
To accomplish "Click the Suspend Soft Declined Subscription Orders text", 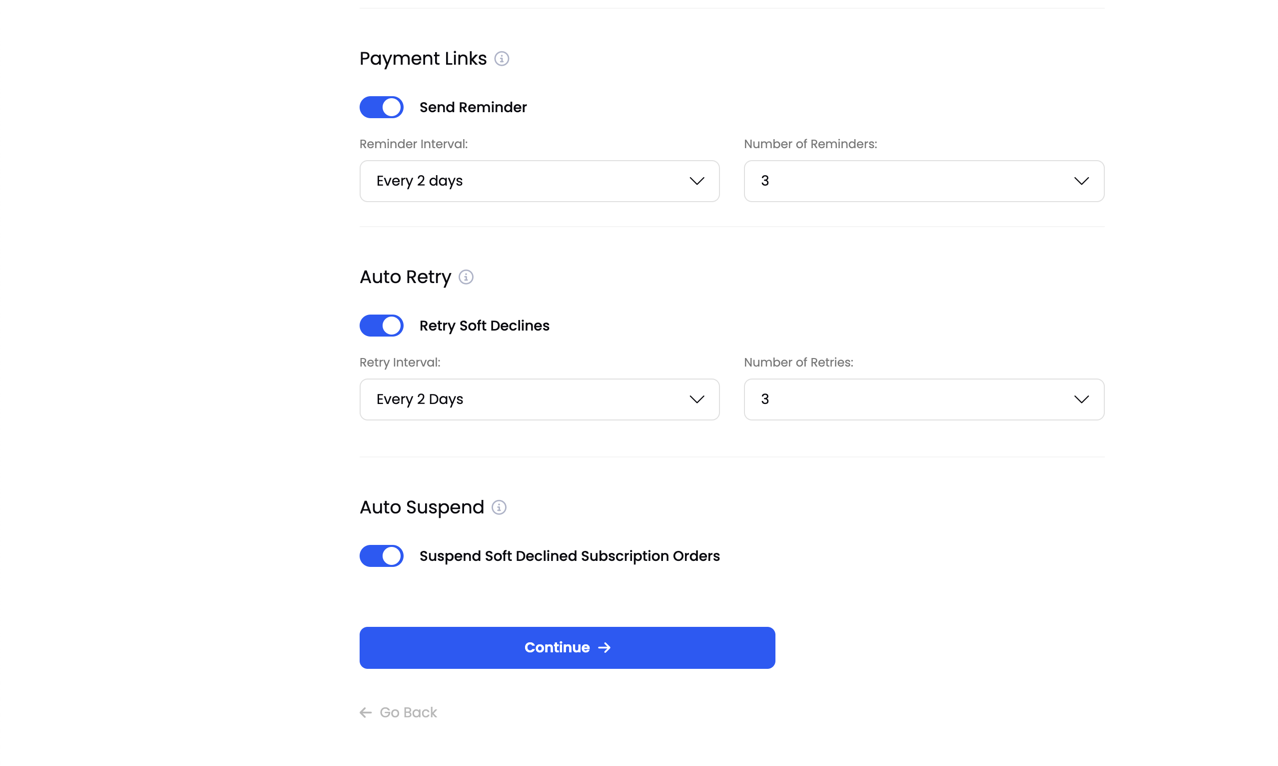I will (x=569, y=556).
